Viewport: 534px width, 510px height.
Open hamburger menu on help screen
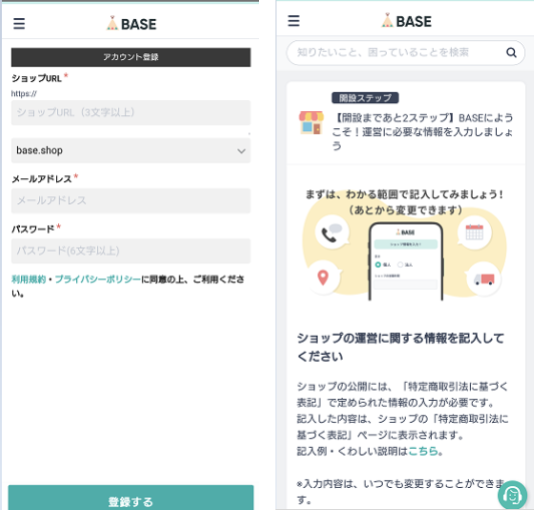294,21
